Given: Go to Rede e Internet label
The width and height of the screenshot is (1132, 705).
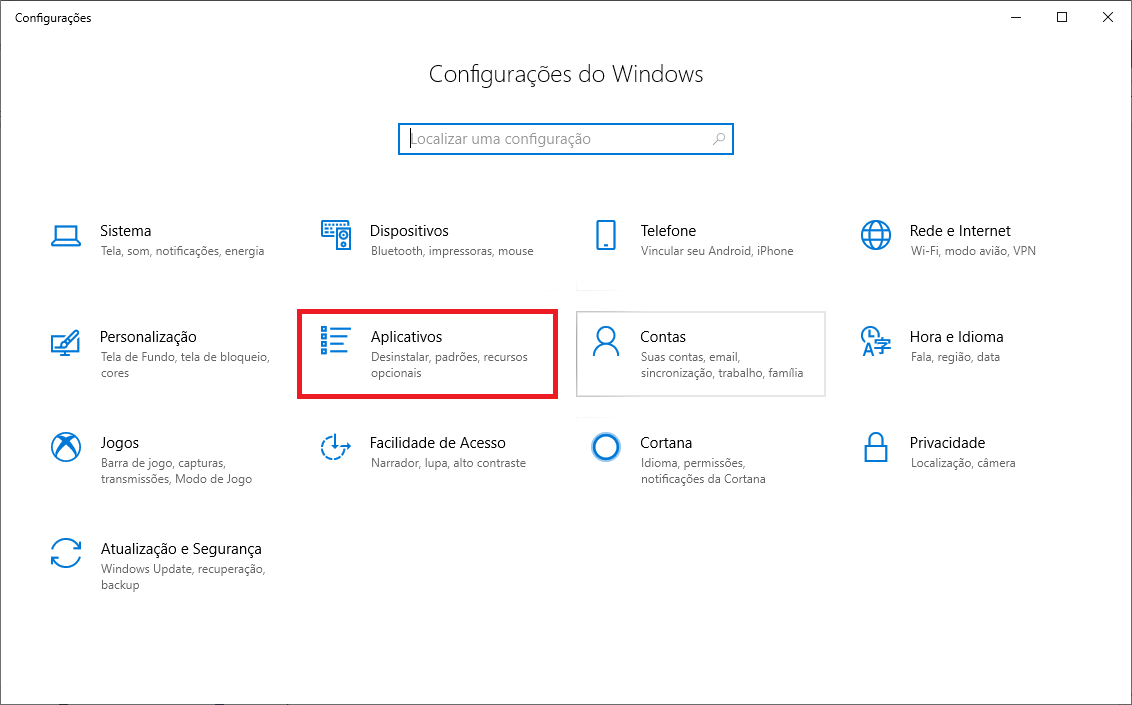Looking at the screenshot, I should pos(959,231).
